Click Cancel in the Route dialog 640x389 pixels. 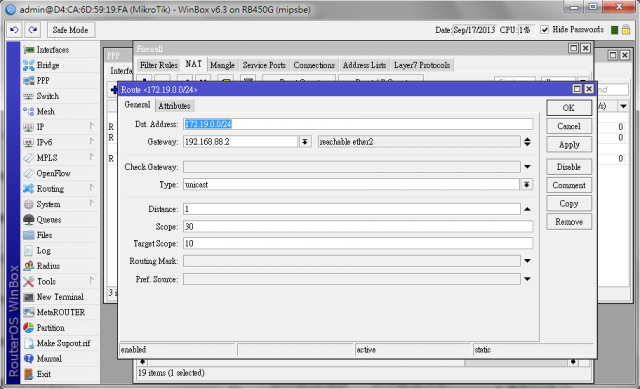pos(569,127)
